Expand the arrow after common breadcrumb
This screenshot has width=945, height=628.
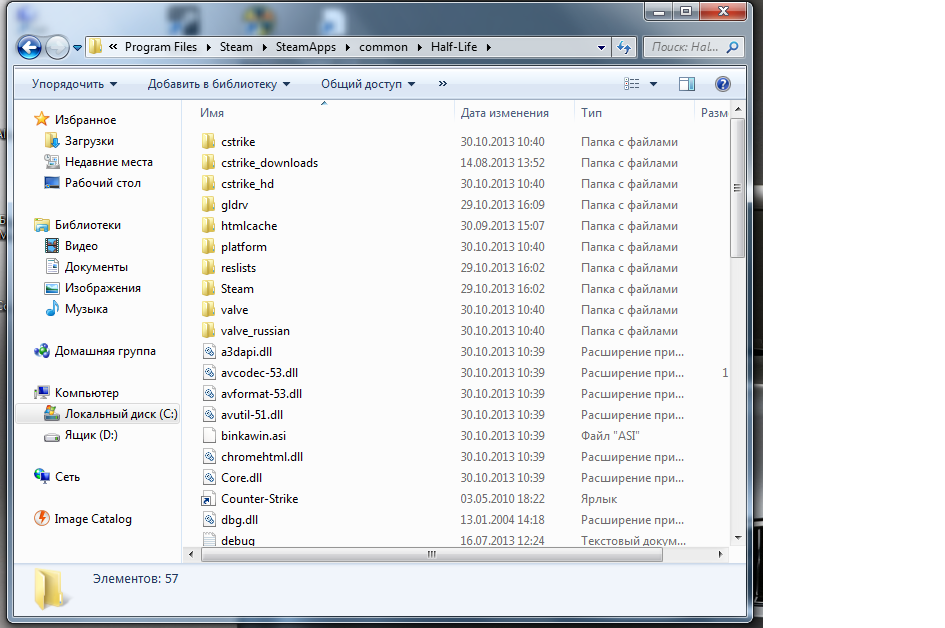pos(419,47)
